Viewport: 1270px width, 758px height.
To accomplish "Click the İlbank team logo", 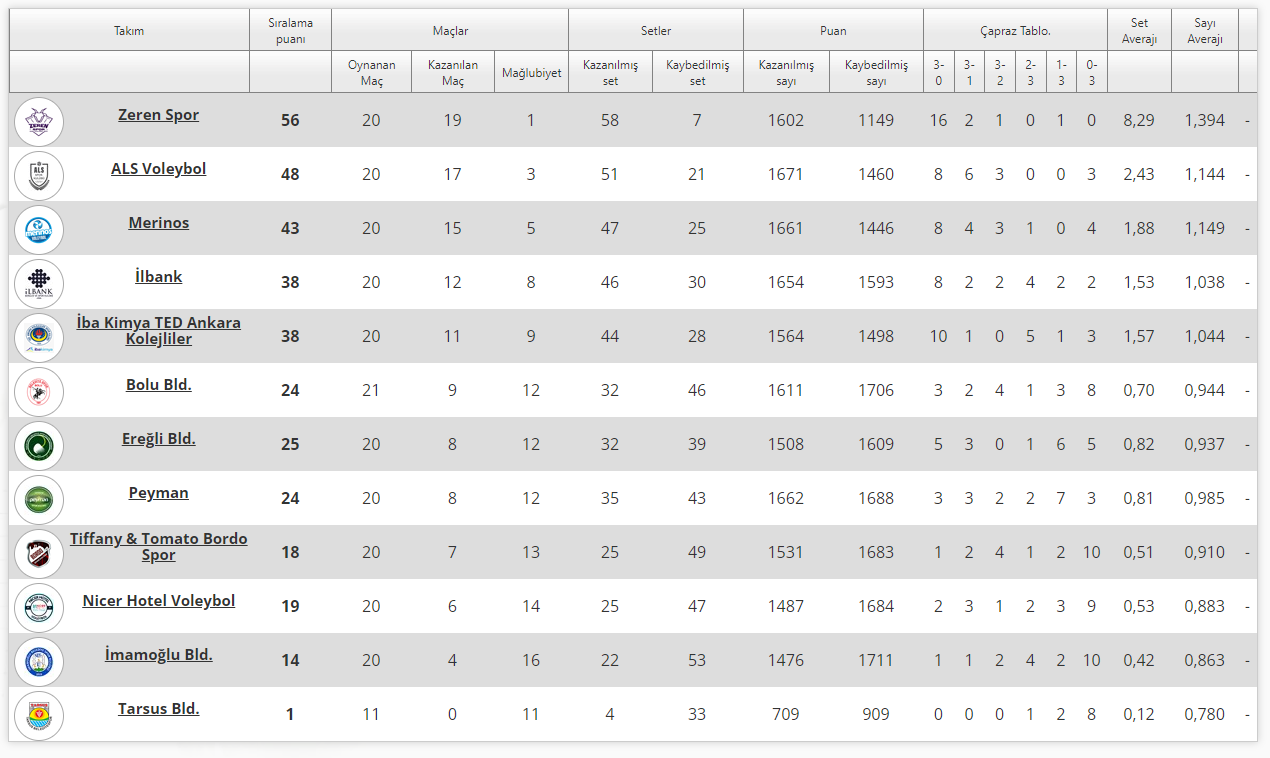I will tap(39, 284).
